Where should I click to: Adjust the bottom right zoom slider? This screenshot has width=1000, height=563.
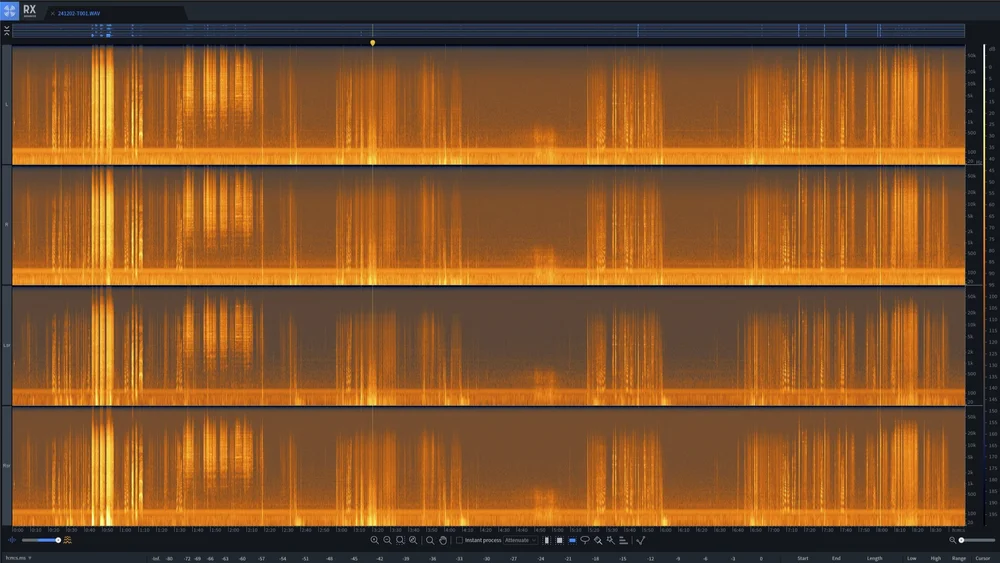tap(976, 540)
